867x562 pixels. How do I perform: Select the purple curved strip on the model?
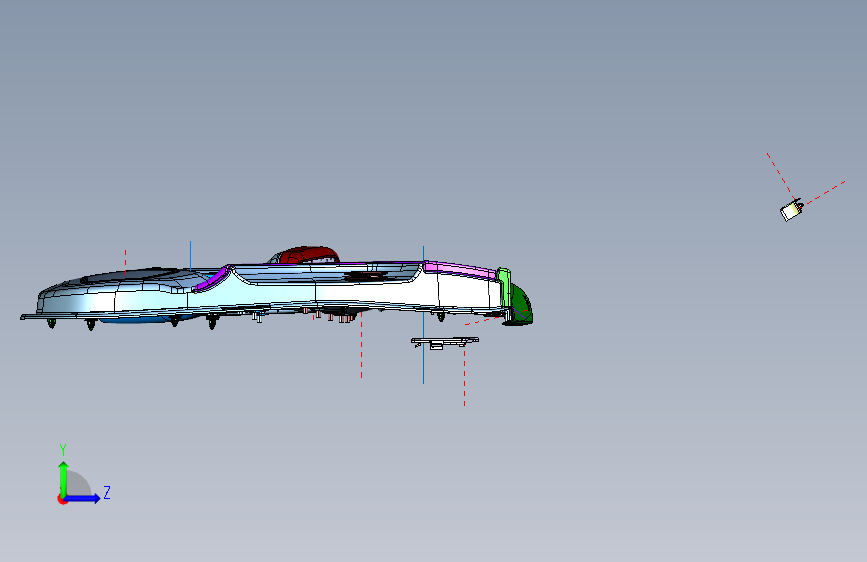pos(211,279)
